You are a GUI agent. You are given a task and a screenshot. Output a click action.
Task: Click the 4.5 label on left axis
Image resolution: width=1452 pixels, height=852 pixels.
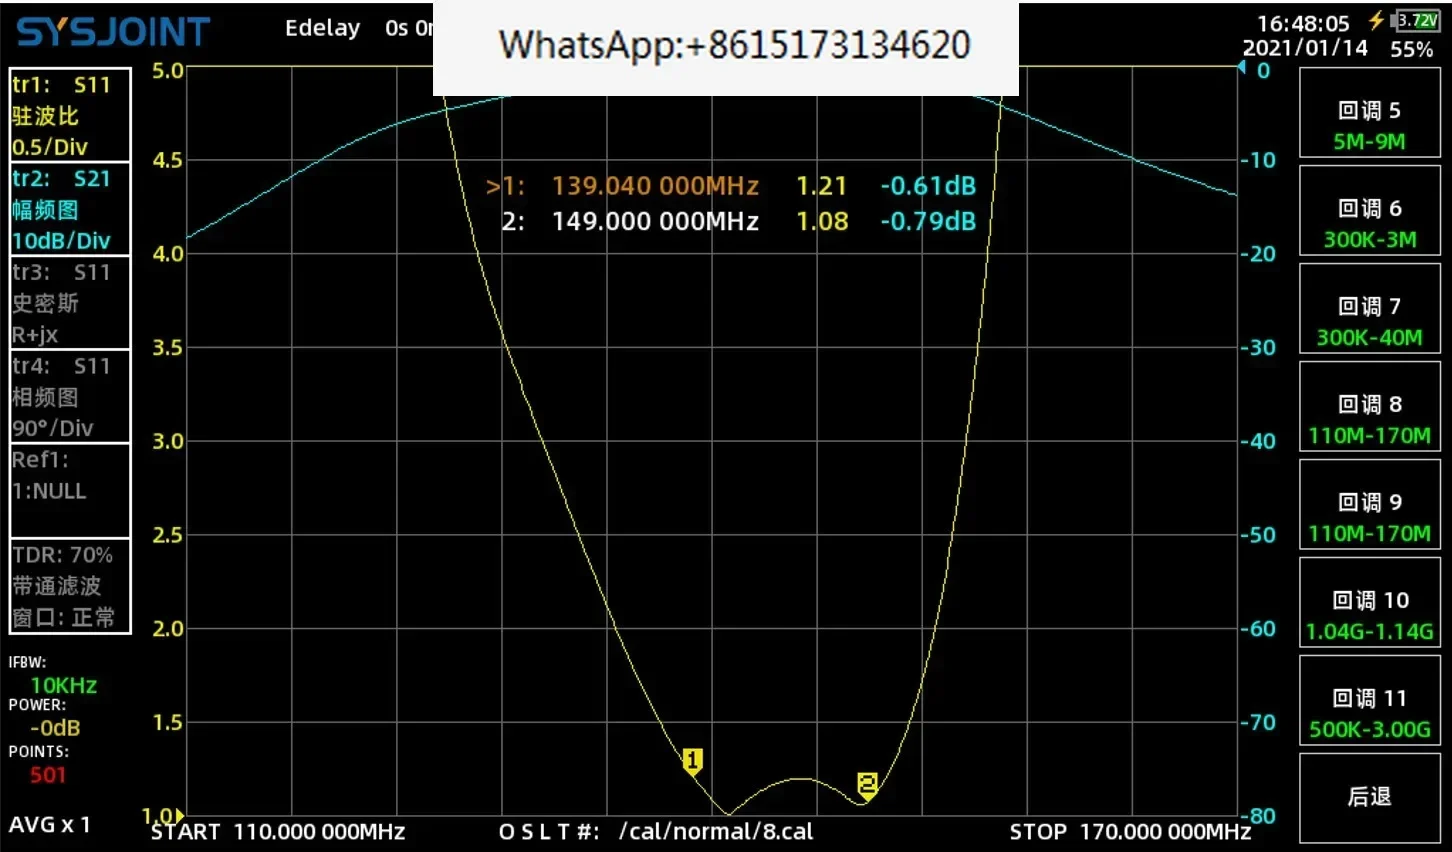click(x=168, y=160)
